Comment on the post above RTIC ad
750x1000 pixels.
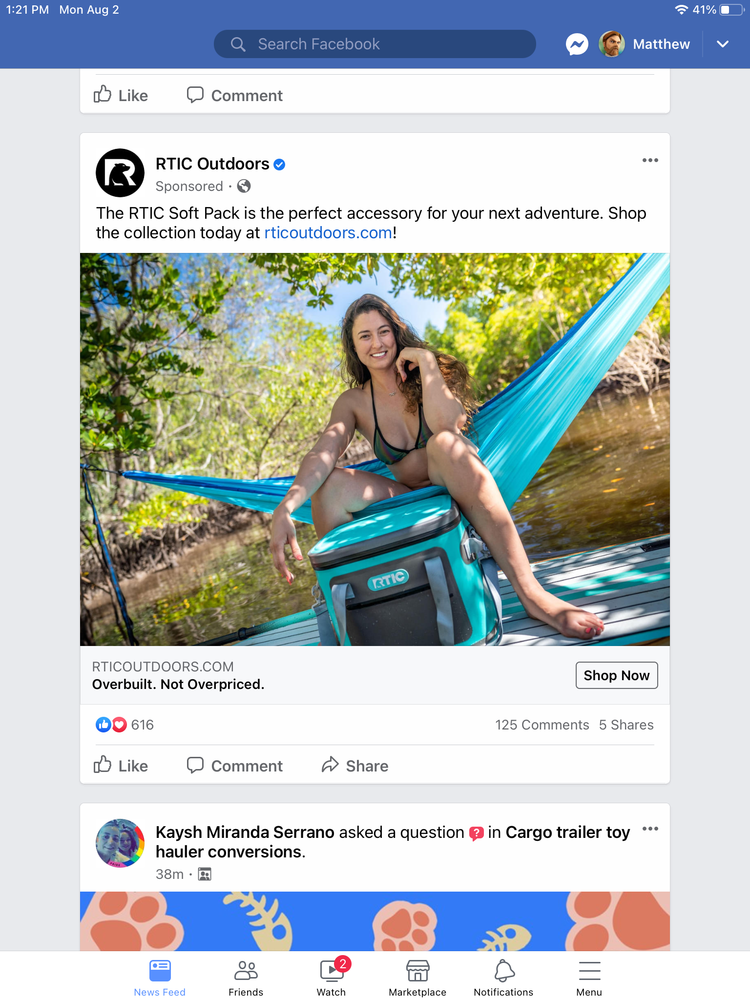[x=235, y=96]
